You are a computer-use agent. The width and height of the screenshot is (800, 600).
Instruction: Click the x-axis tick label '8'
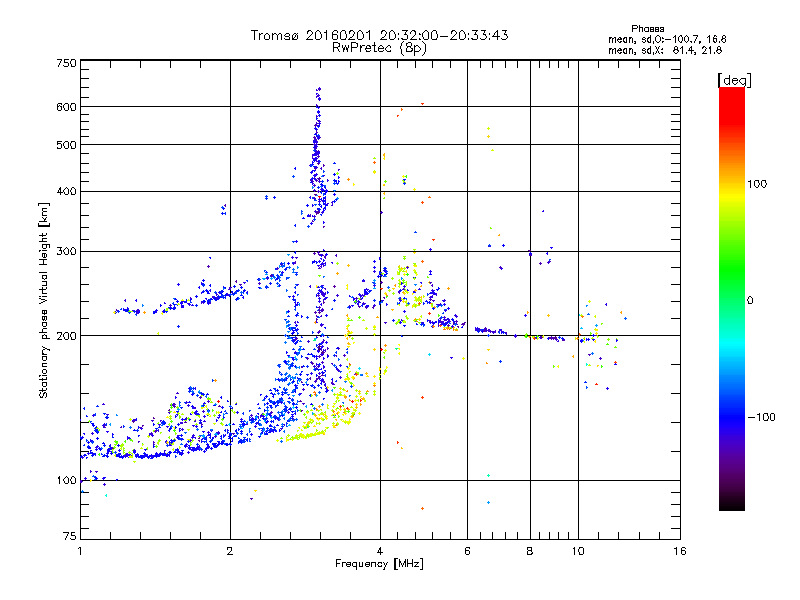coord(530,551)
